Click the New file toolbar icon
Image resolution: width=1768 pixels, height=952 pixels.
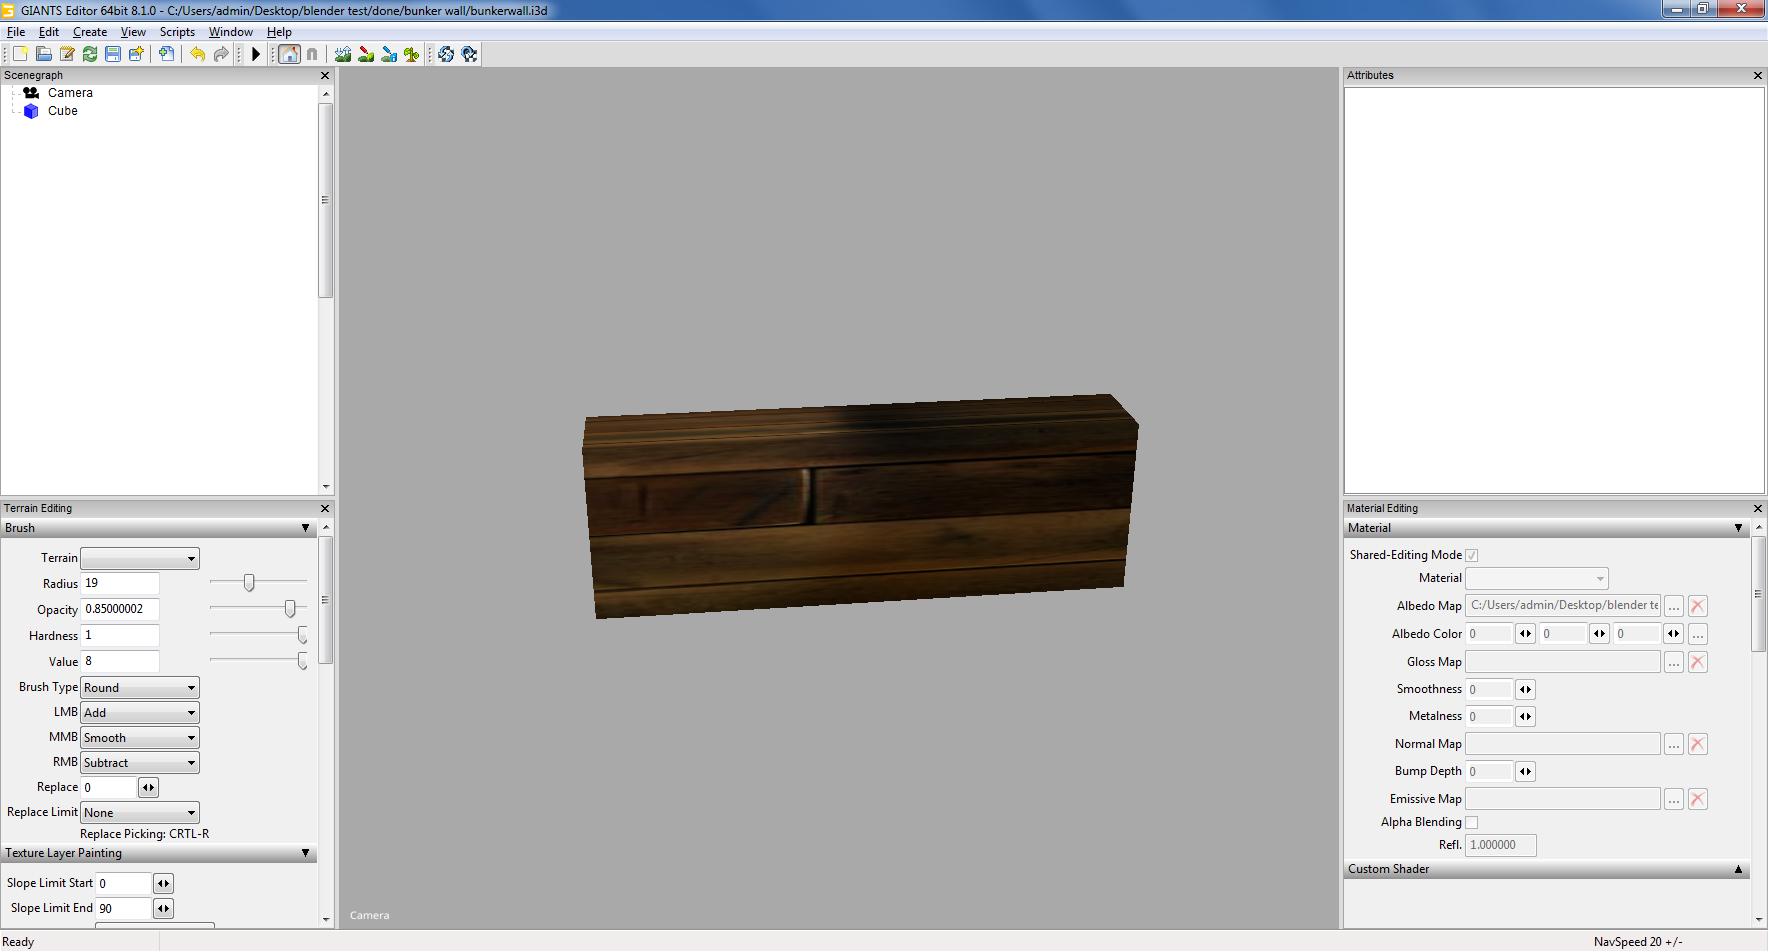20,54
